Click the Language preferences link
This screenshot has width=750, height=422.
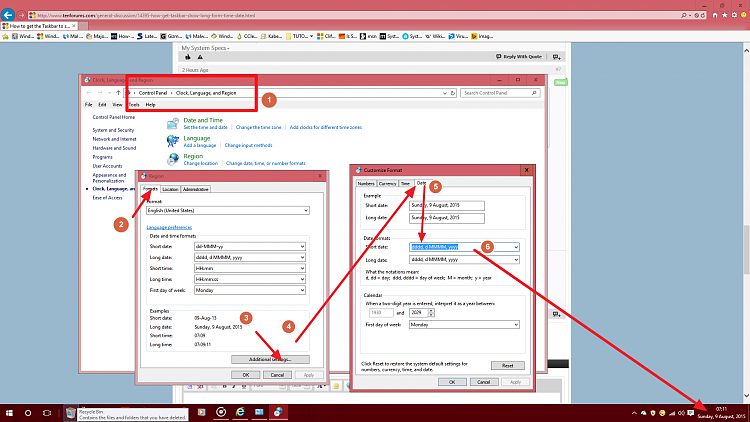pyautogui.click(x=170, y=226)
